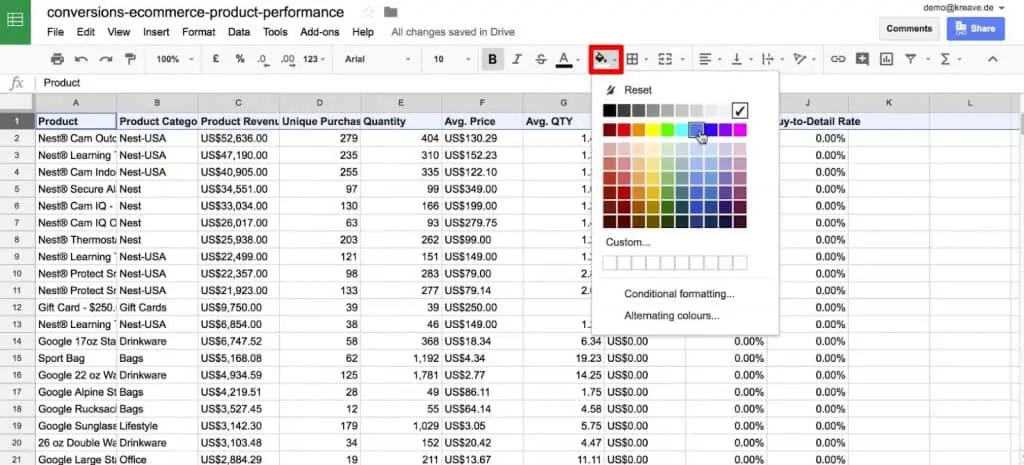Image resolution: width=1024 pixels, height=465 pixels.
Task: Click the Undo arrow
Action: point(82,59)
